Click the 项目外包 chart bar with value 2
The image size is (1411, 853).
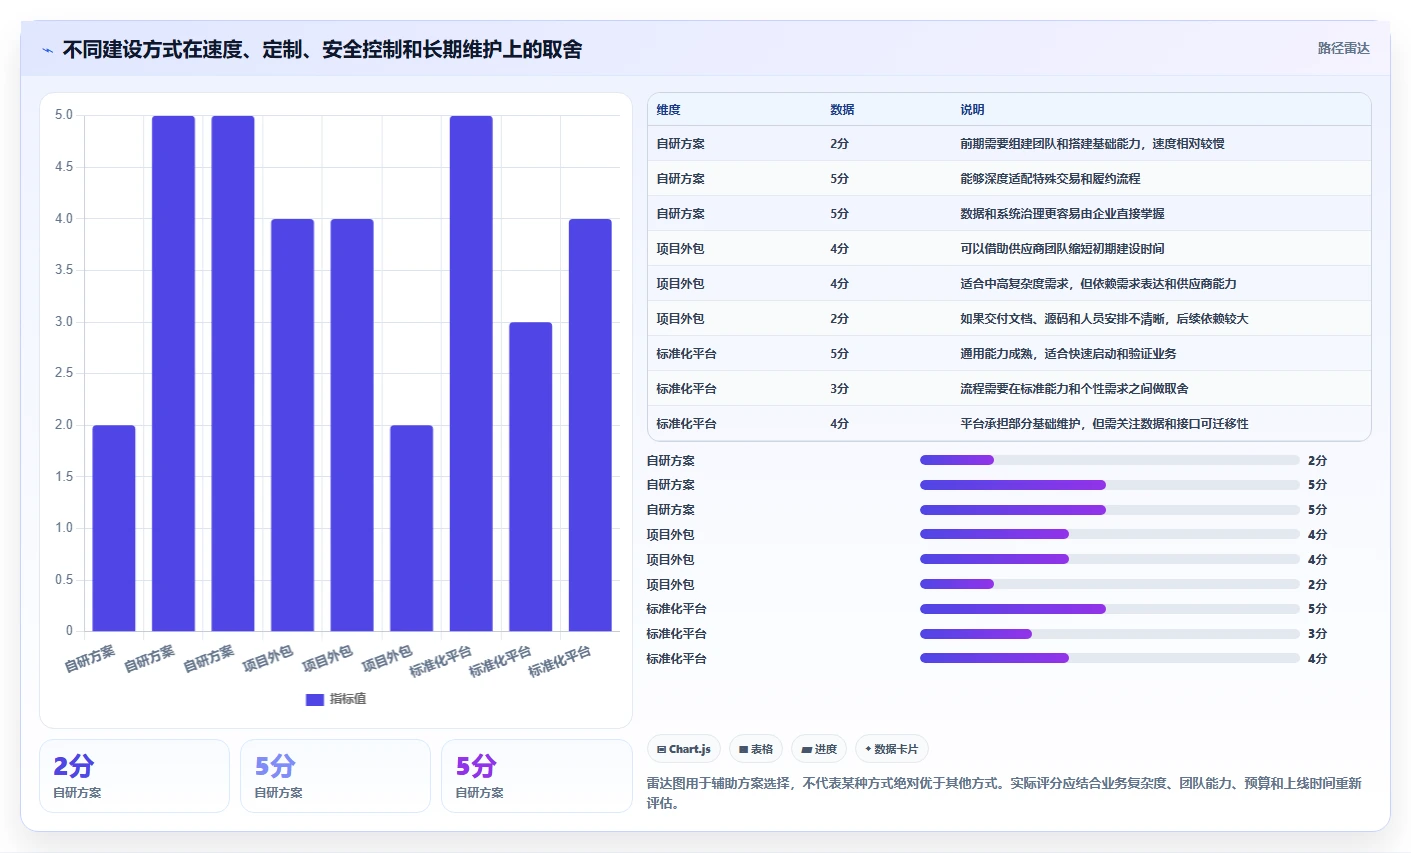411,528
